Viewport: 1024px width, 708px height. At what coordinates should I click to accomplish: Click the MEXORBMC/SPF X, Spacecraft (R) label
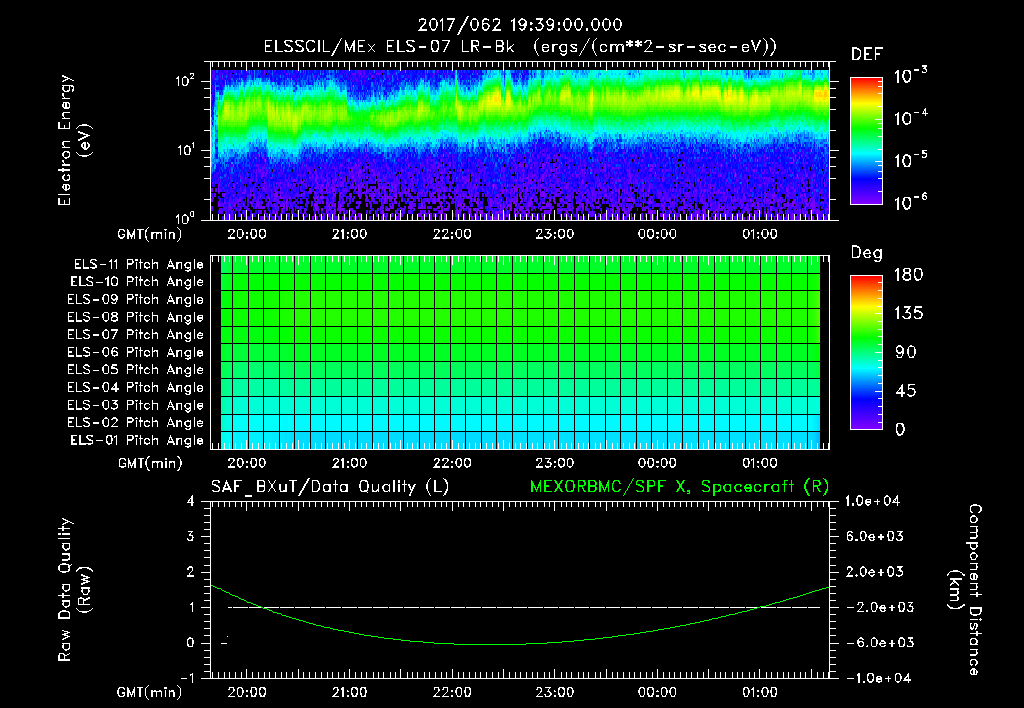coord(679,487)
